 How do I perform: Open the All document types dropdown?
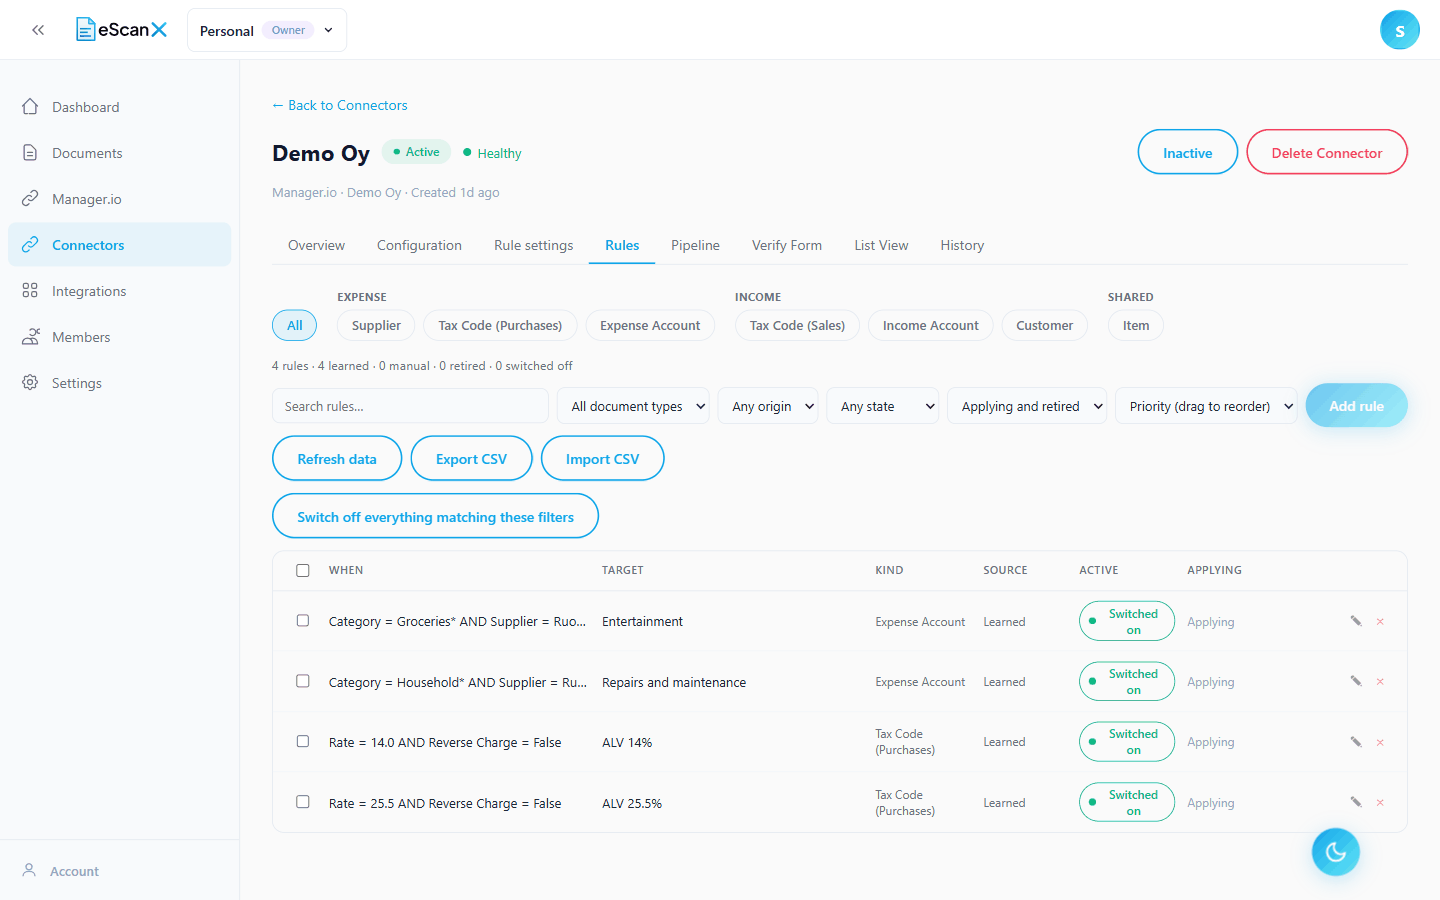pos(633,406)
